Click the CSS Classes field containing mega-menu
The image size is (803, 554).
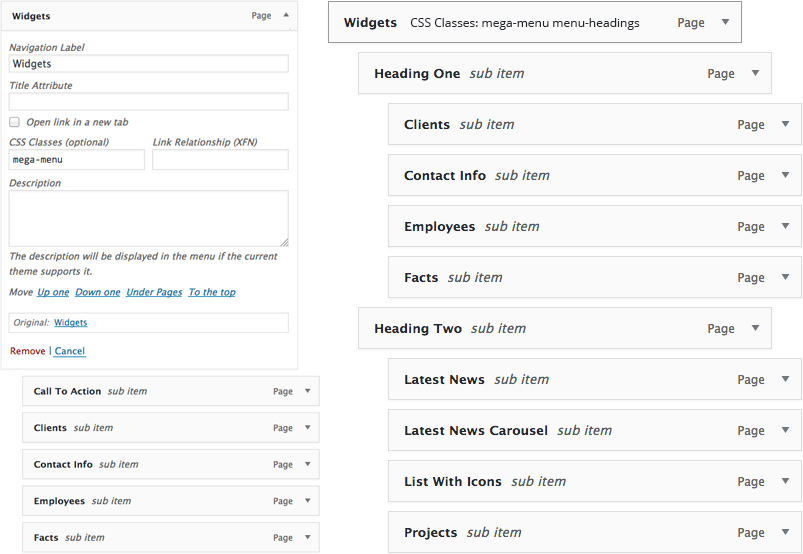click(x=77, y=160)
